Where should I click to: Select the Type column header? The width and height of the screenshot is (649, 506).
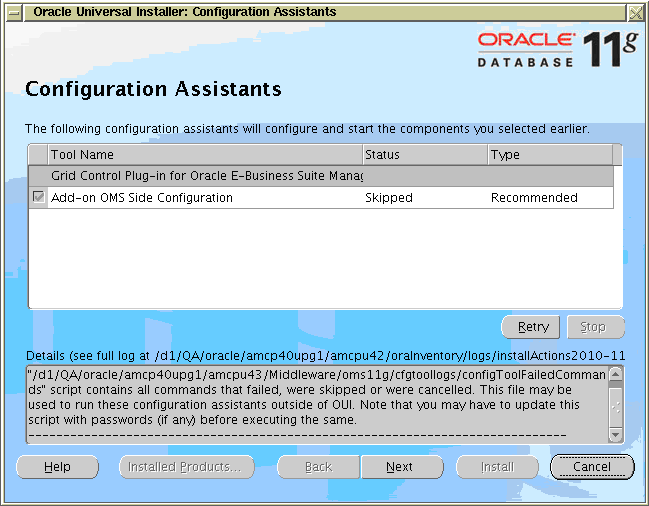point(550,155)
